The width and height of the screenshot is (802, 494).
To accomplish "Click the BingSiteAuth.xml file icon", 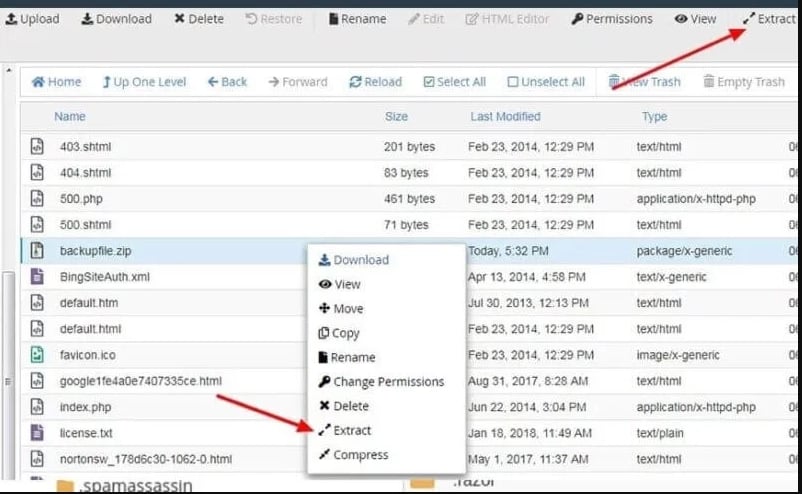I will point(37,277).
